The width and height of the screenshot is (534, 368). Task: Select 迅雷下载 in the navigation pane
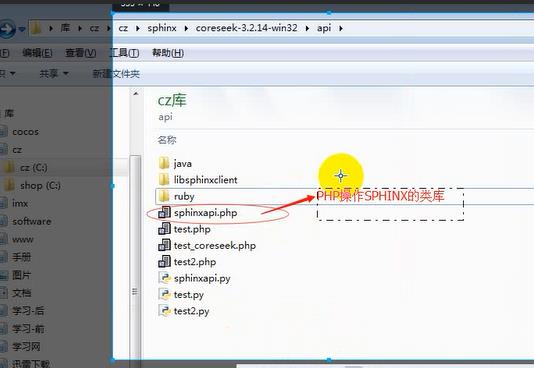(x=31, y=364)
